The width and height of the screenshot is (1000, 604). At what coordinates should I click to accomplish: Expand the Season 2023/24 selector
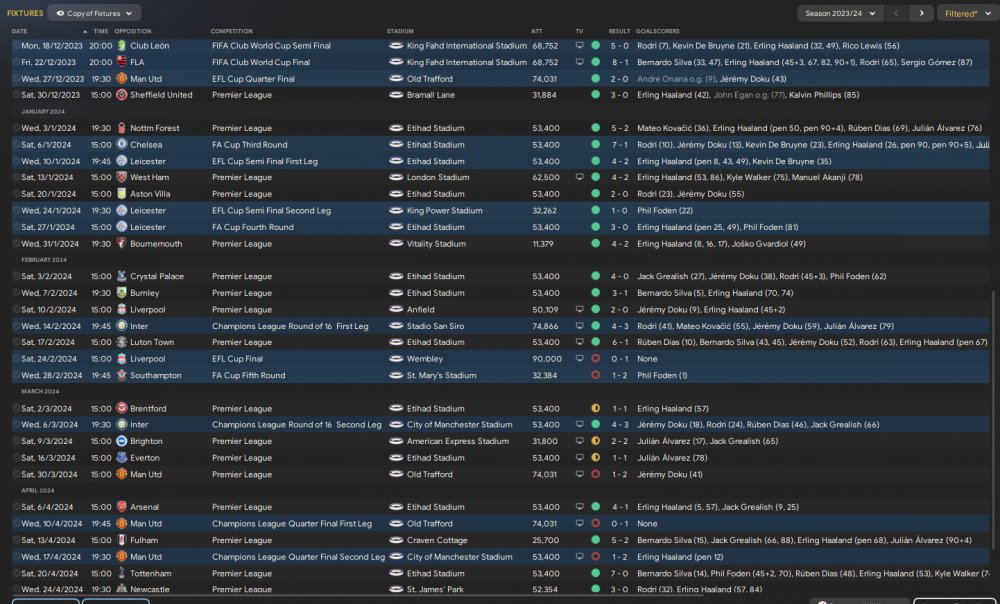pyautogui.click(x=840, y=13)
